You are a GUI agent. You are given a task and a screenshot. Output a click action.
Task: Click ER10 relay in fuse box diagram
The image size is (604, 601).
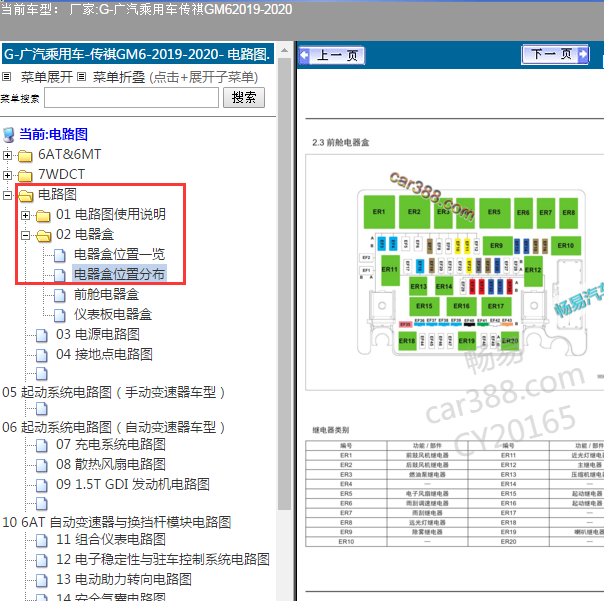565,245
